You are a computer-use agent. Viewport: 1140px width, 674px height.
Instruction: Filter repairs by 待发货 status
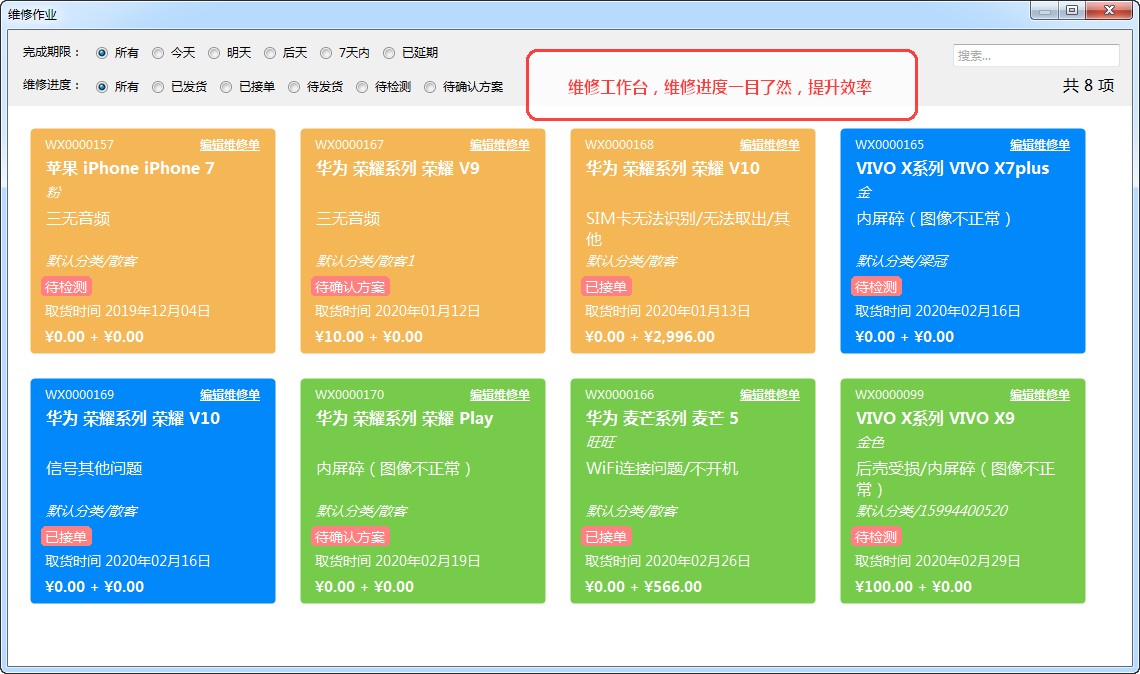coord(294,87)
